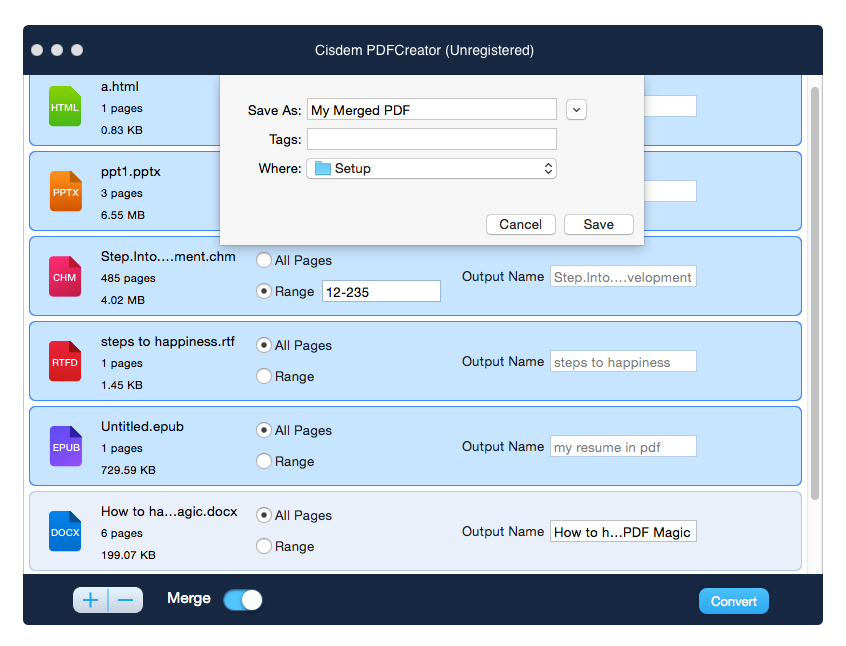Edit the page range field showing 12-235
This screenshot has width=846, height=646.
point(381,291)
